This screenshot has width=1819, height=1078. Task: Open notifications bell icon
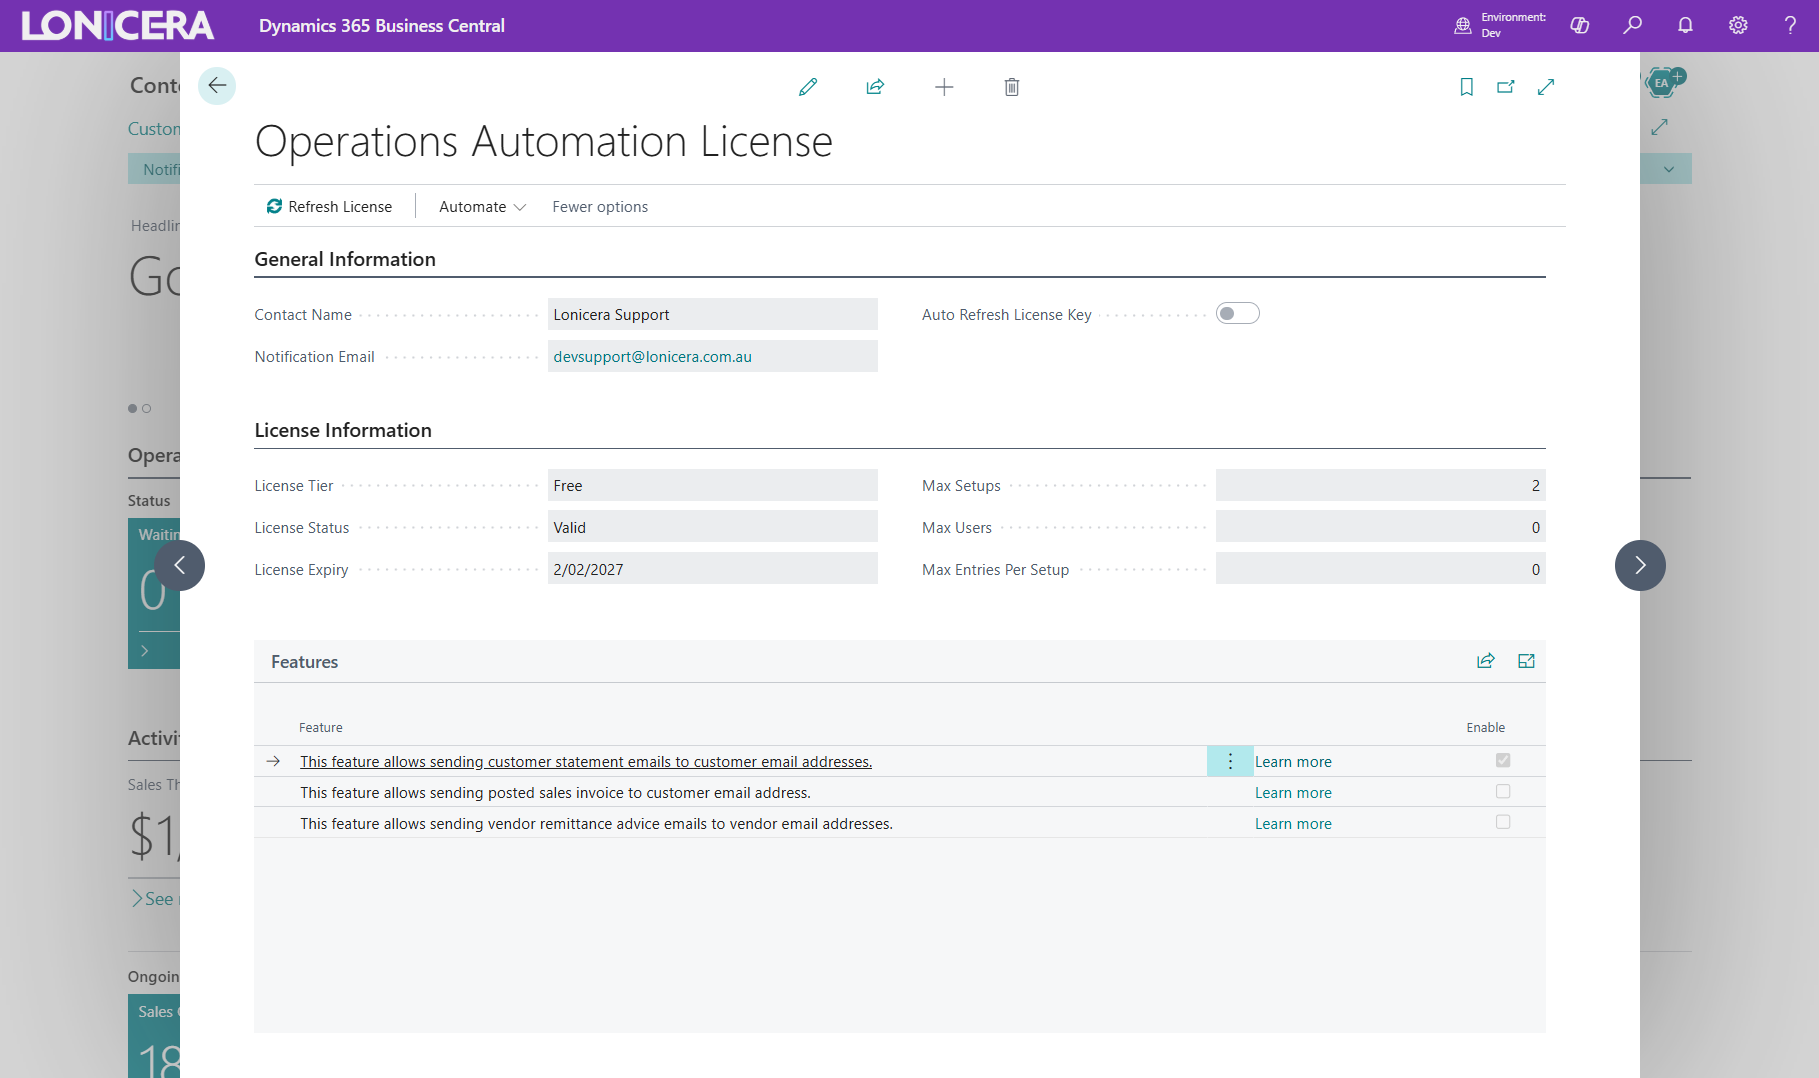(x=1686, y=25)
